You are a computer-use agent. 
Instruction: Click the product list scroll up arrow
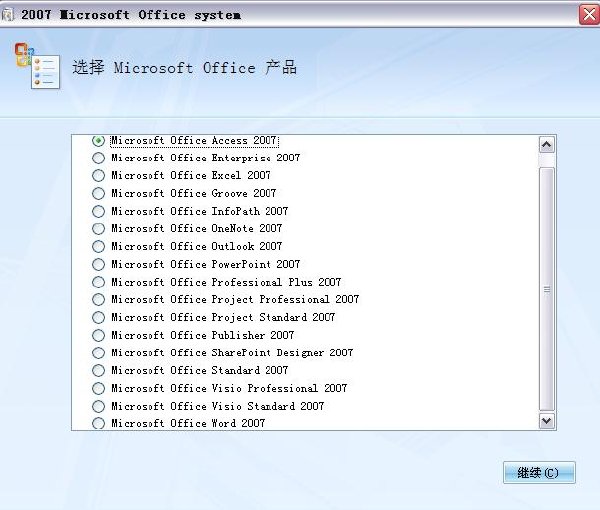[x=547, y=145]
